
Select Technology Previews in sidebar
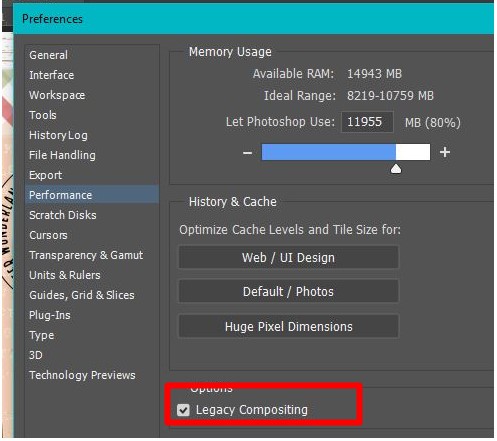click(82, 375)
